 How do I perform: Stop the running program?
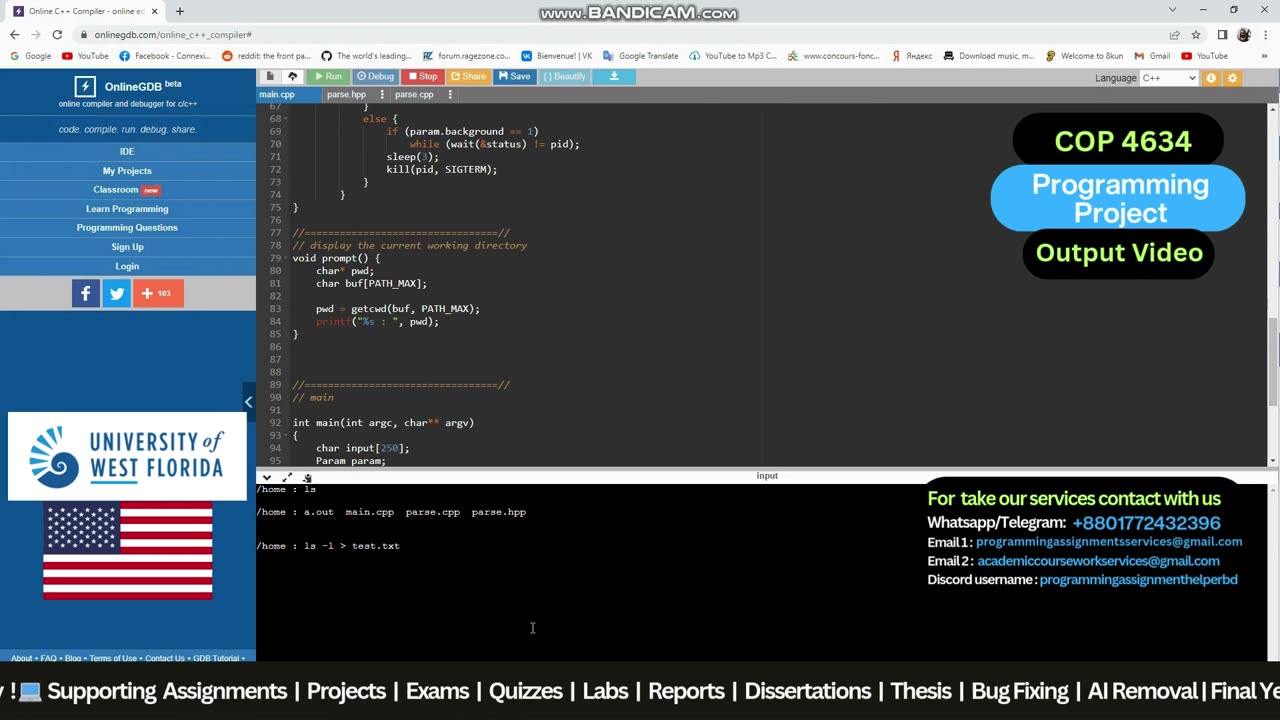[422, 76]
